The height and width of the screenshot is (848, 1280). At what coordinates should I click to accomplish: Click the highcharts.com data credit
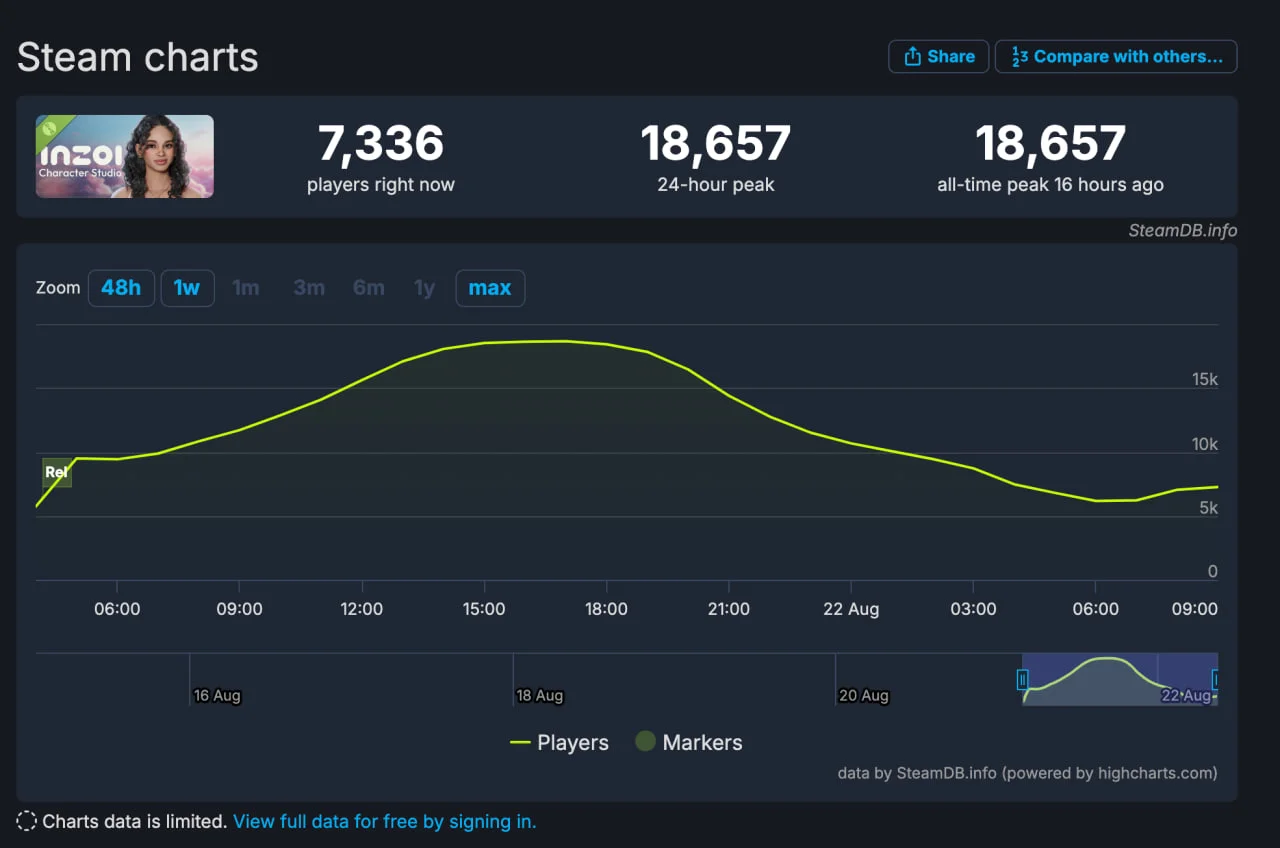(1027, 772)
